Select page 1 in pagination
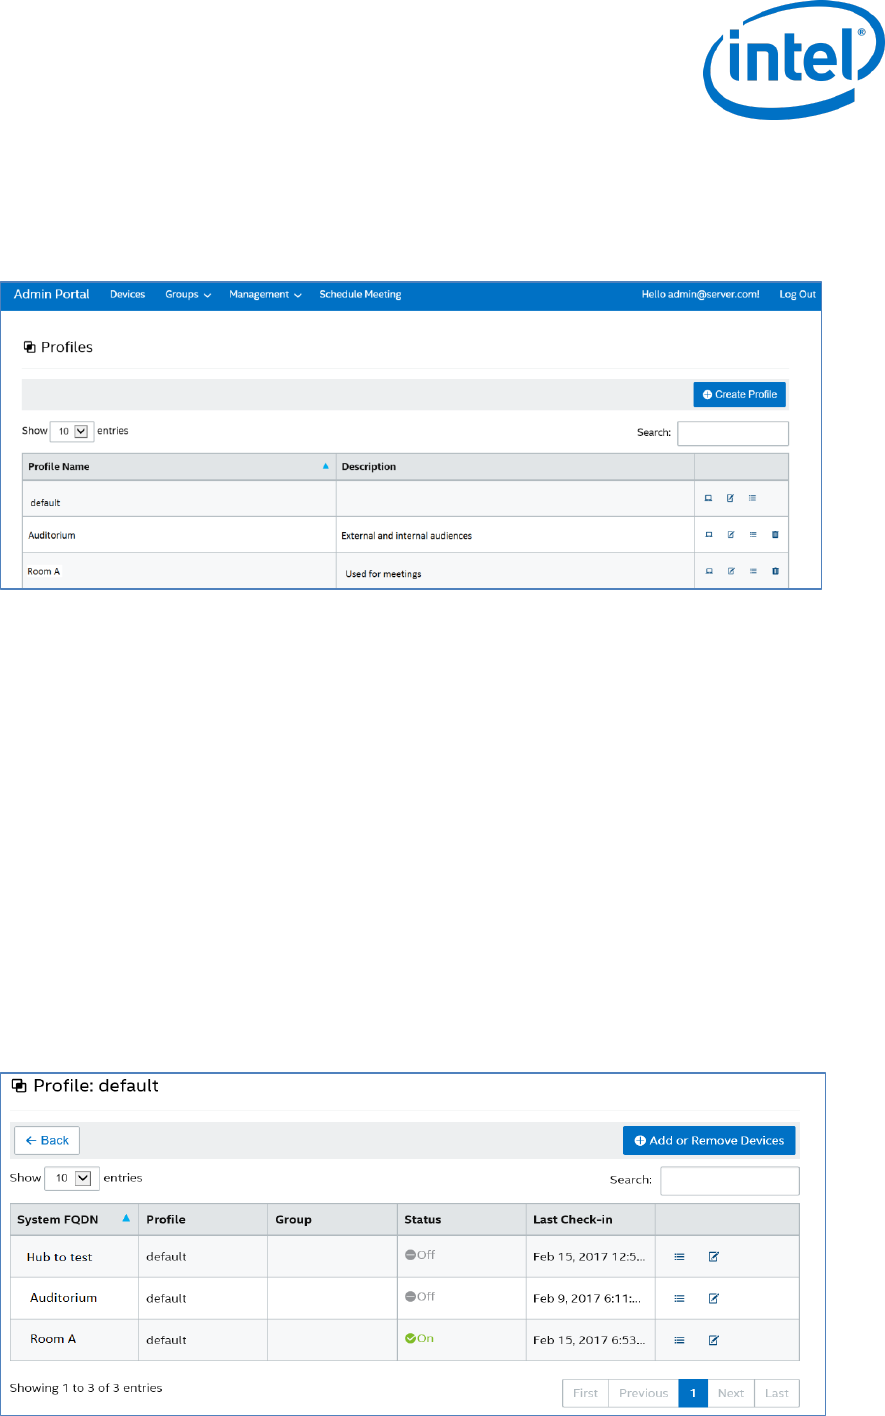 (693, 1393)
